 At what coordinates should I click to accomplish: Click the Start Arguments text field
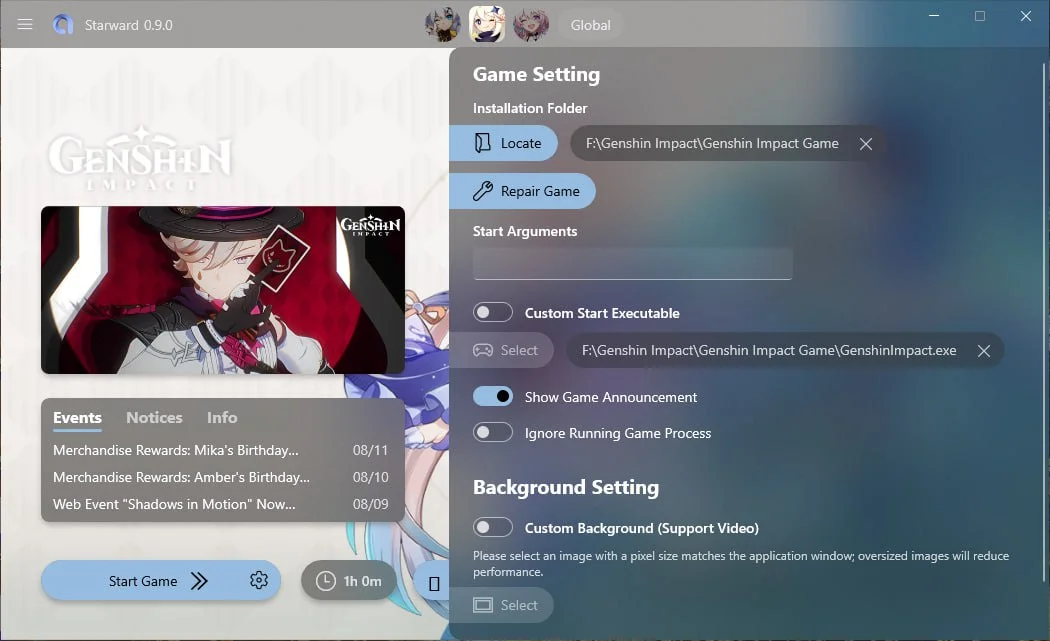point(632,264)
